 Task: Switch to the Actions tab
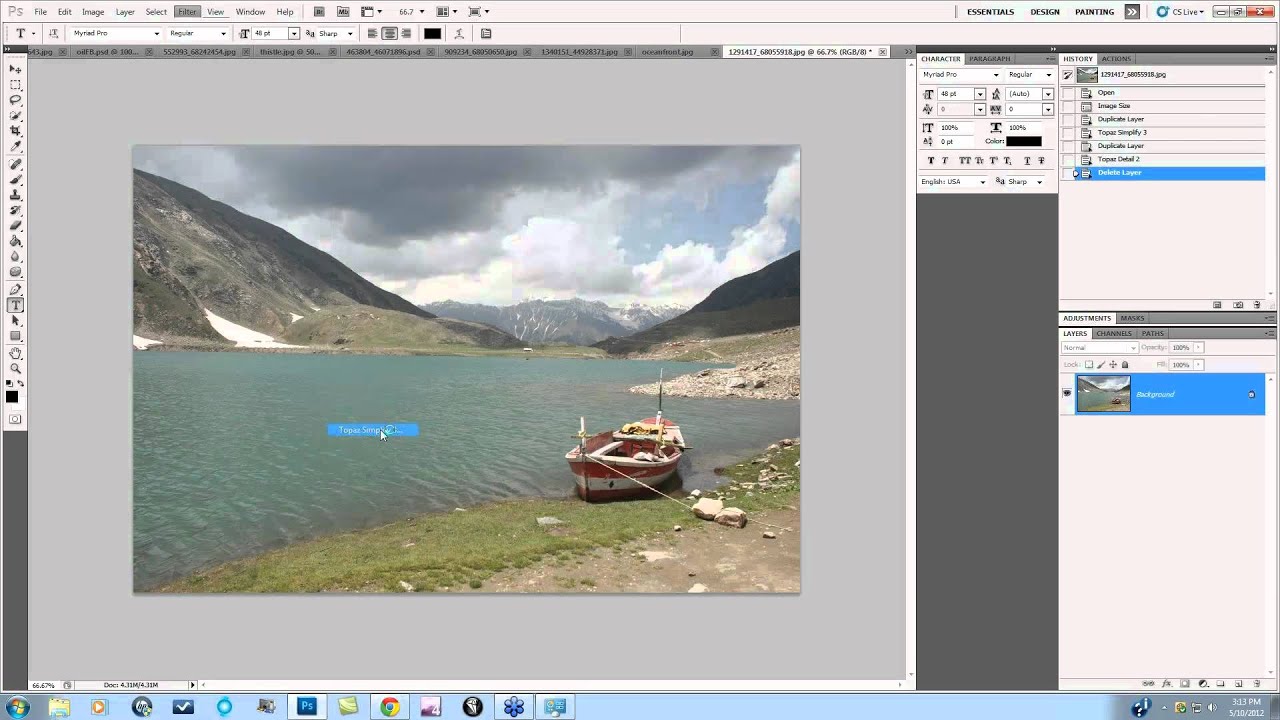pyautogui.click(x=1116, y=59)
